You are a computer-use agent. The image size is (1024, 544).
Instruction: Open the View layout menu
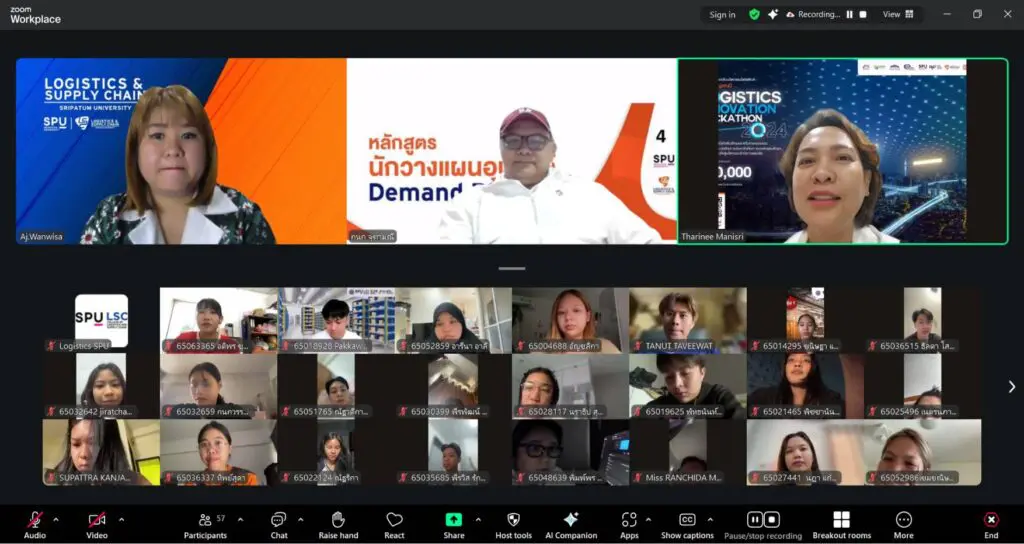point(898,14)
